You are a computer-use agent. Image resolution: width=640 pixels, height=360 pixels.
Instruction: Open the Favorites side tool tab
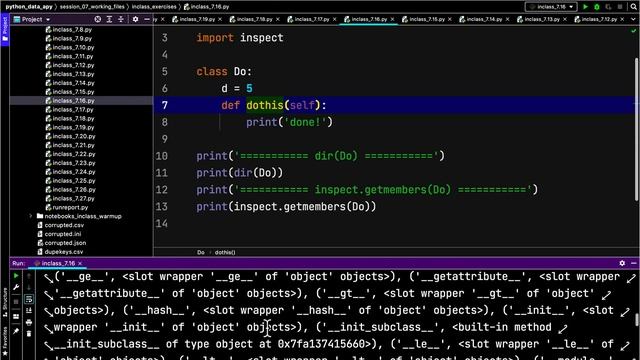click(4, 341)
